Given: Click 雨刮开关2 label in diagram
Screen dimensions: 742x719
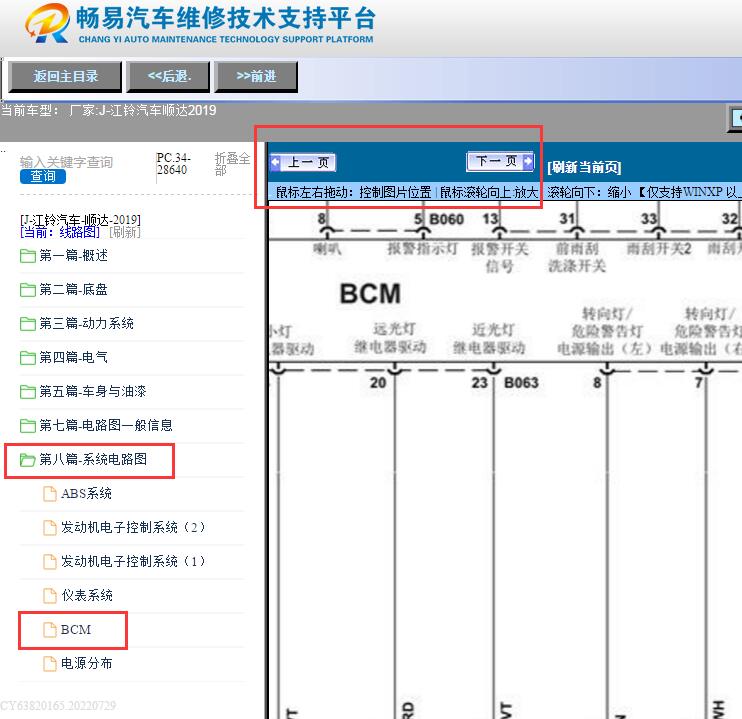Looking at the screenshot, I should tap(659, 249).
